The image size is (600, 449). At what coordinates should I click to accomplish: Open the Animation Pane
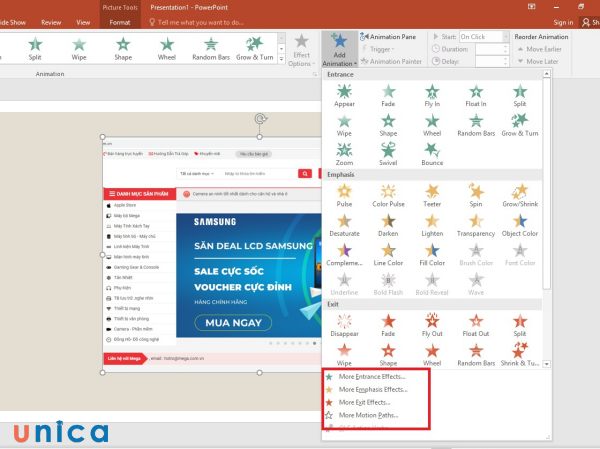coord(388,37)
